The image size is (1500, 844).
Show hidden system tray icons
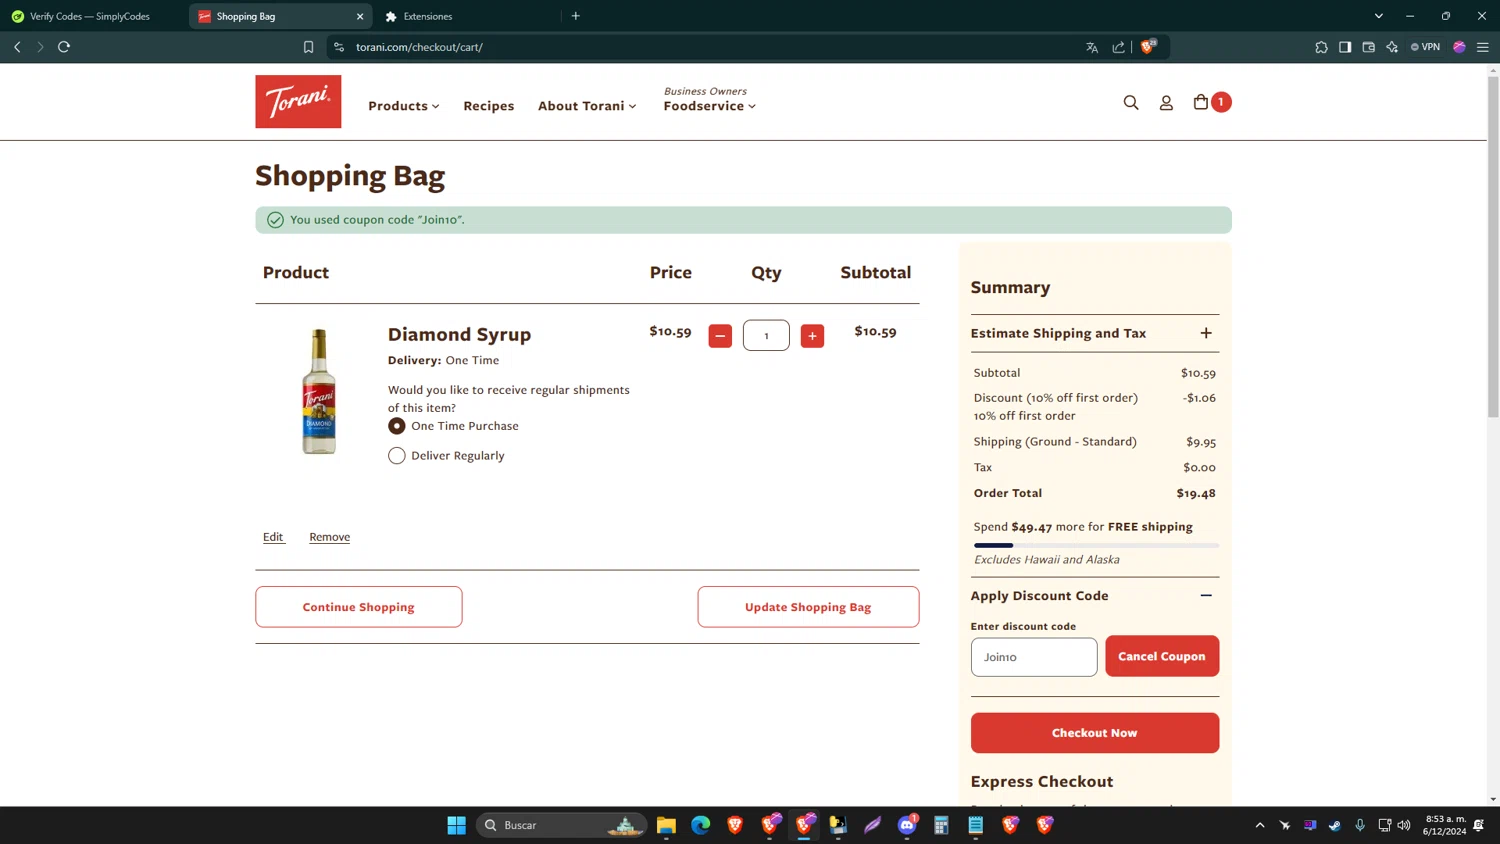[1260, 825]
